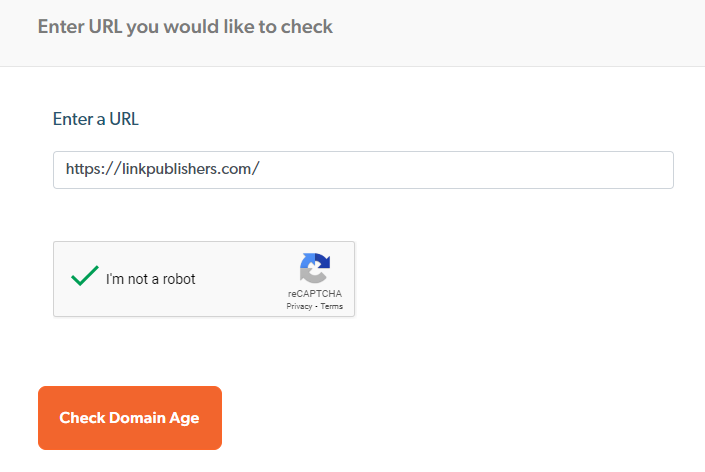Viewport: 705px width, 472px height.
Task: Click the "https://" prefix in the URL field
Action: point(87,170)
